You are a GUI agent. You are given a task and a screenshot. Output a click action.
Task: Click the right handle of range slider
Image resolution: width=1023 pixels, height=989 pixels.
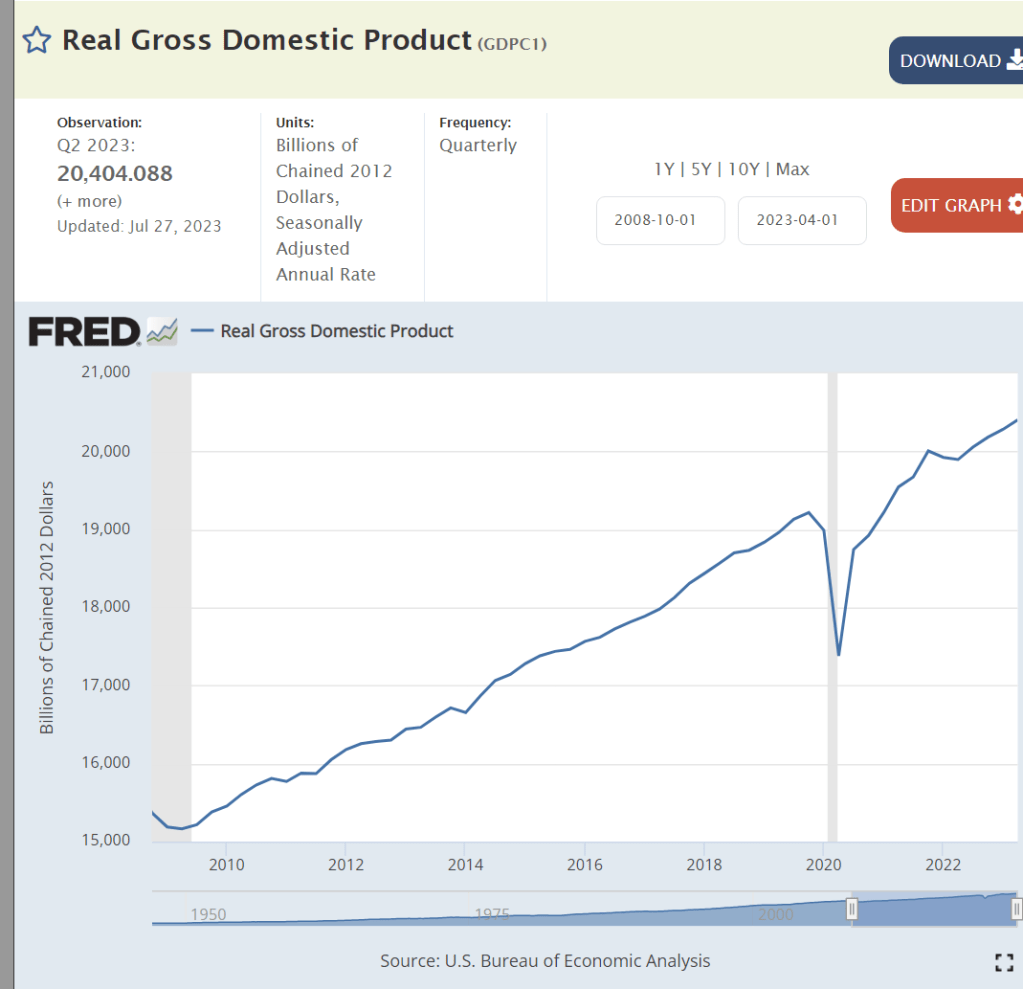click(x=1016, y=909)
